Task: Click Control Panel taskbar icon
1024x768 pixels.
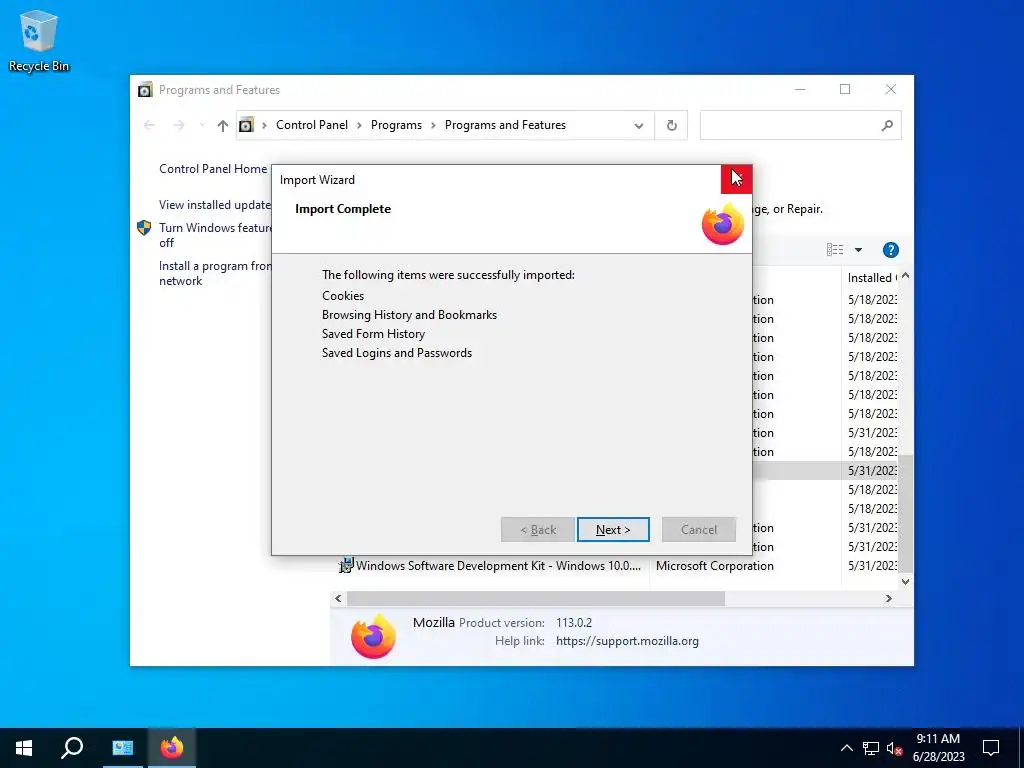Action: coord(122,748)
